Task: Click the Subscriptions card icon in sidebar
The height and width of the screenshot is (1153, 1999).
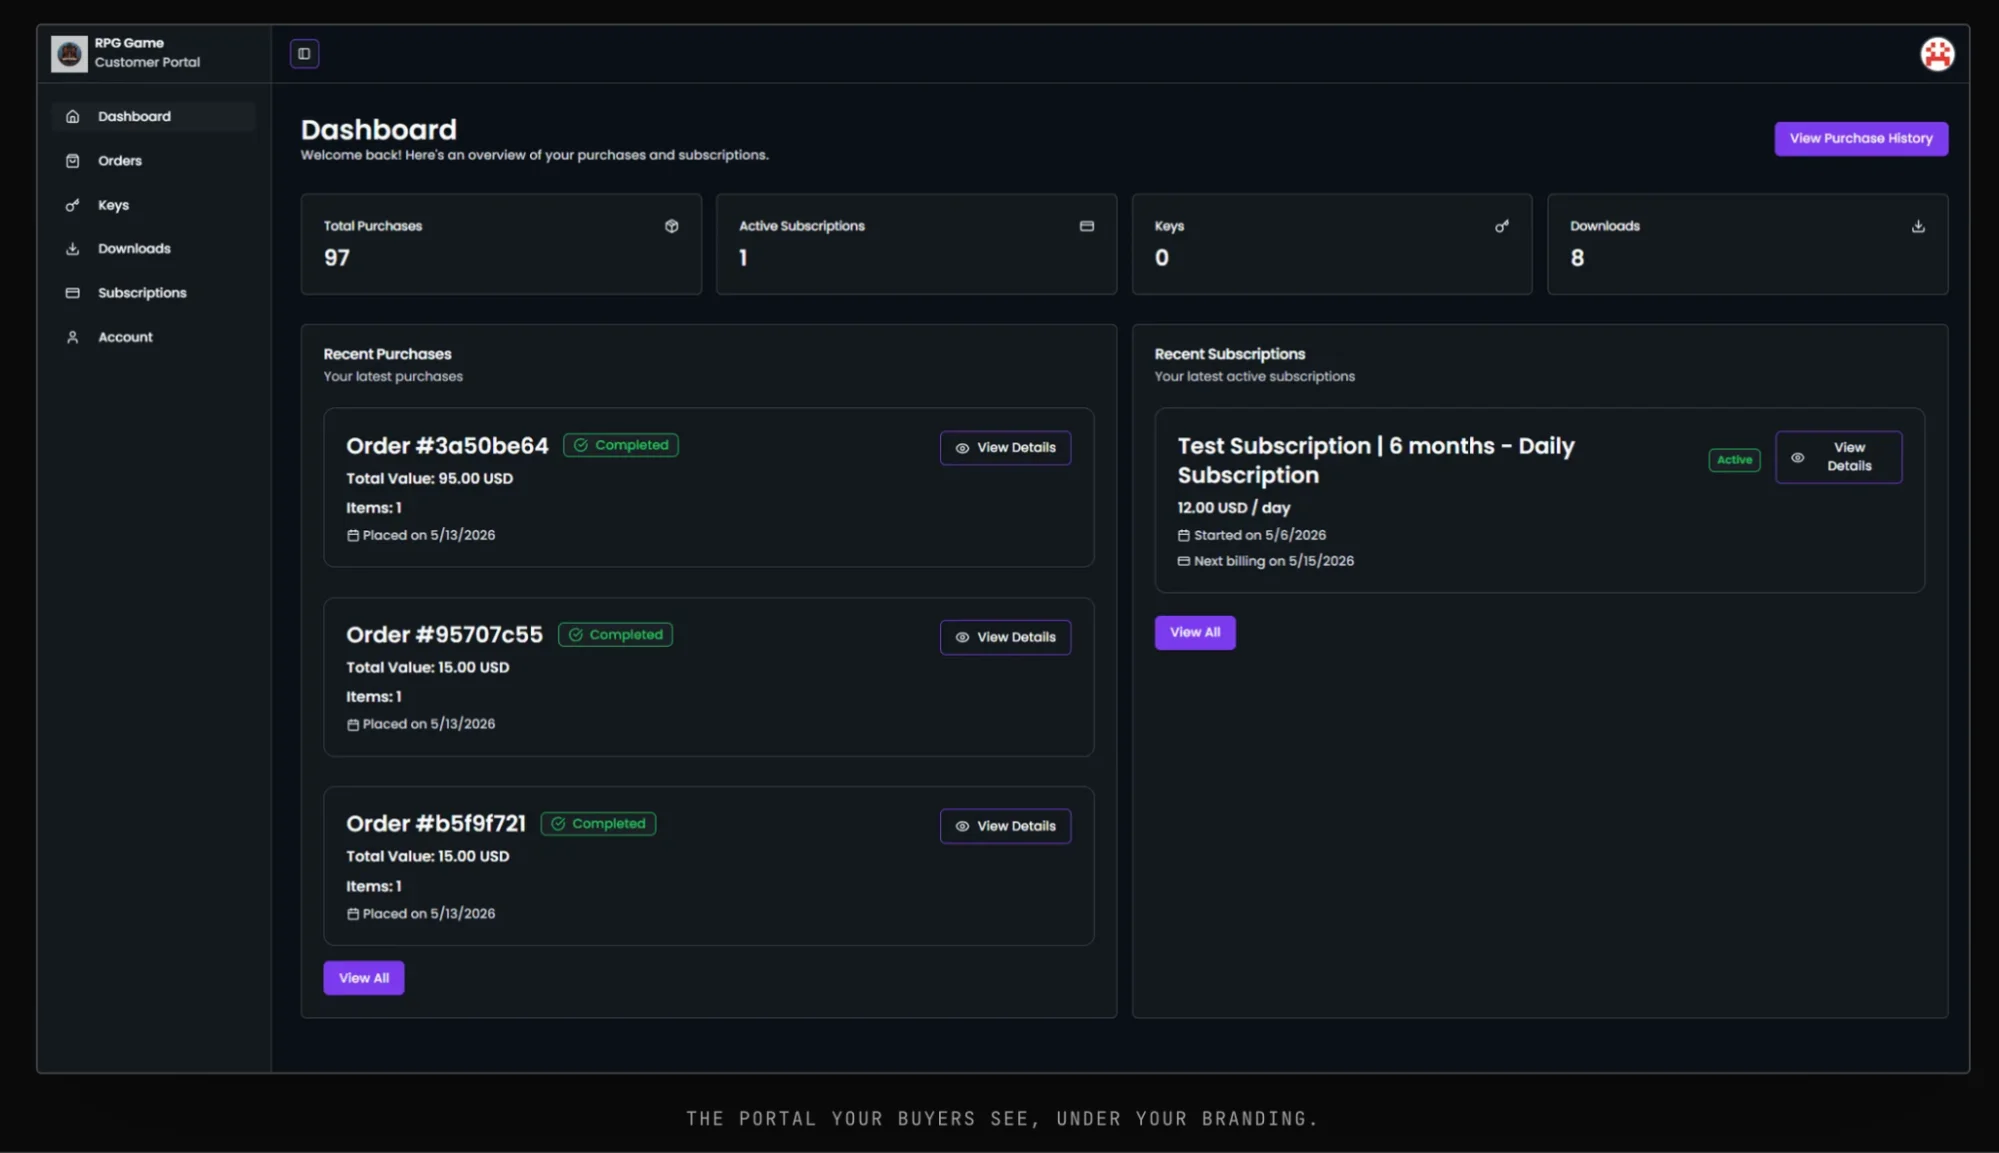Action: click(73, 293)
